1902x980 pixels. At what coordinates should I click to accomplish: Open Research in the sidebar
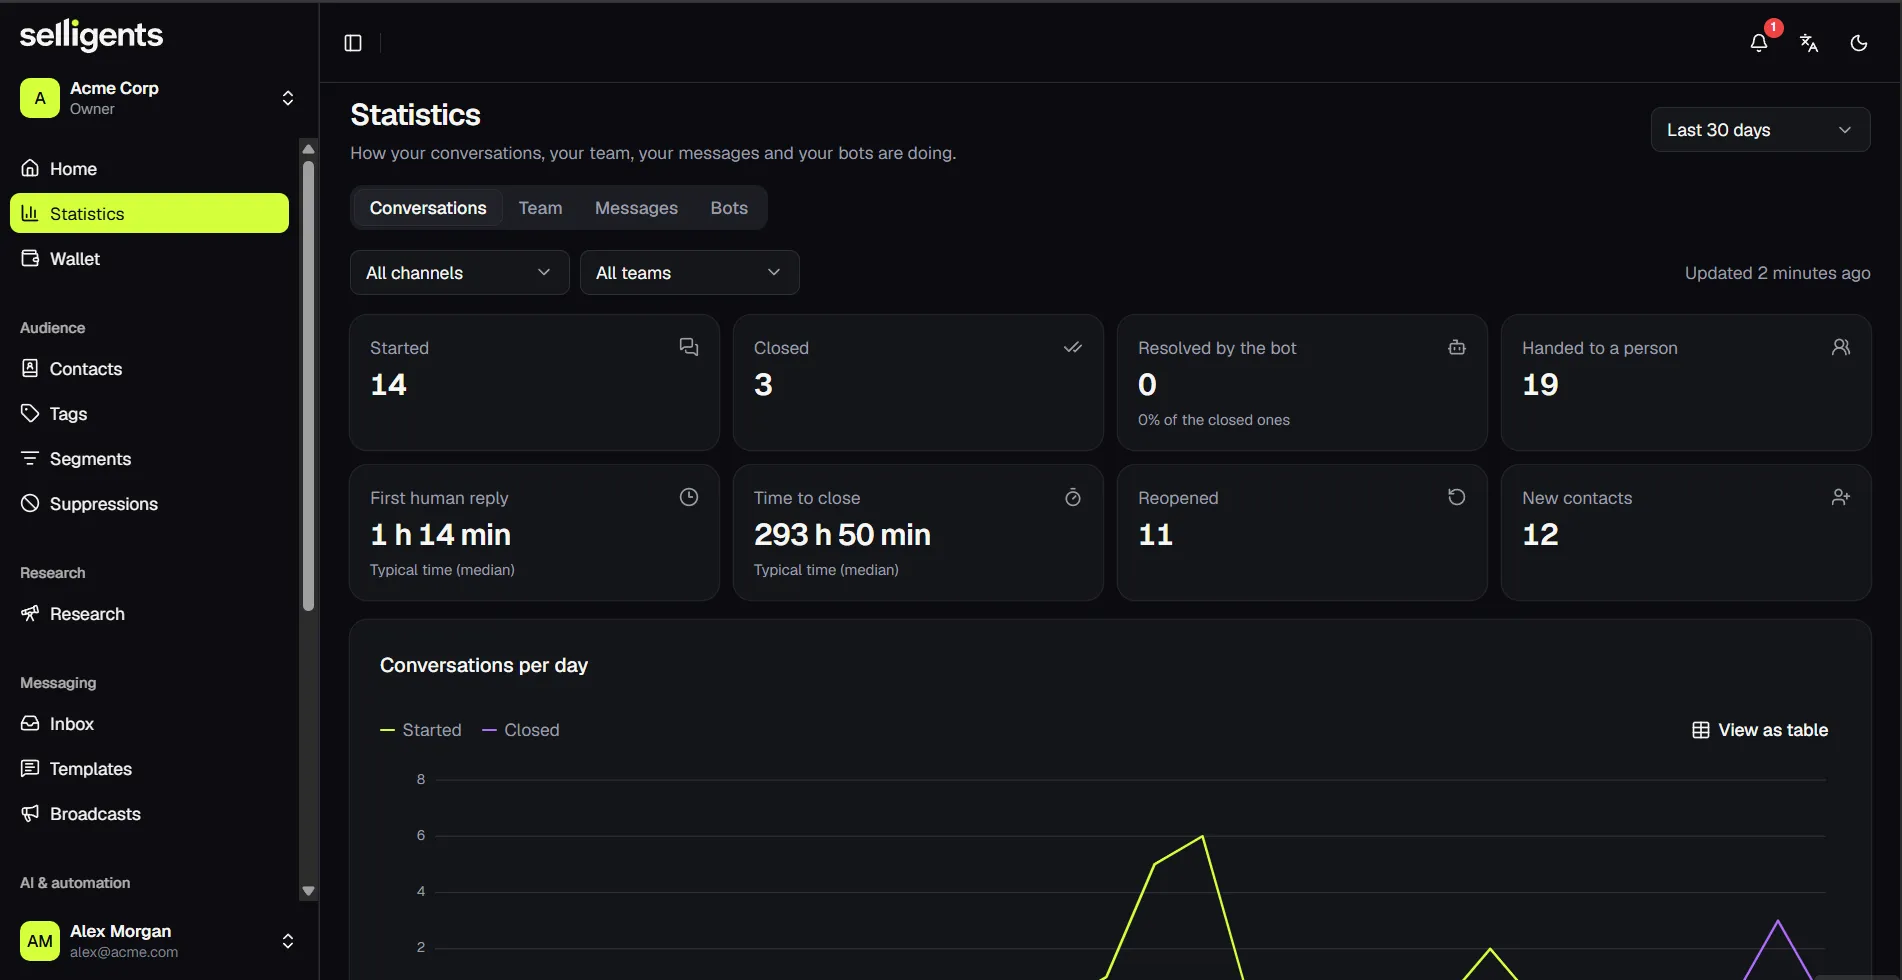tap(149, 614)
